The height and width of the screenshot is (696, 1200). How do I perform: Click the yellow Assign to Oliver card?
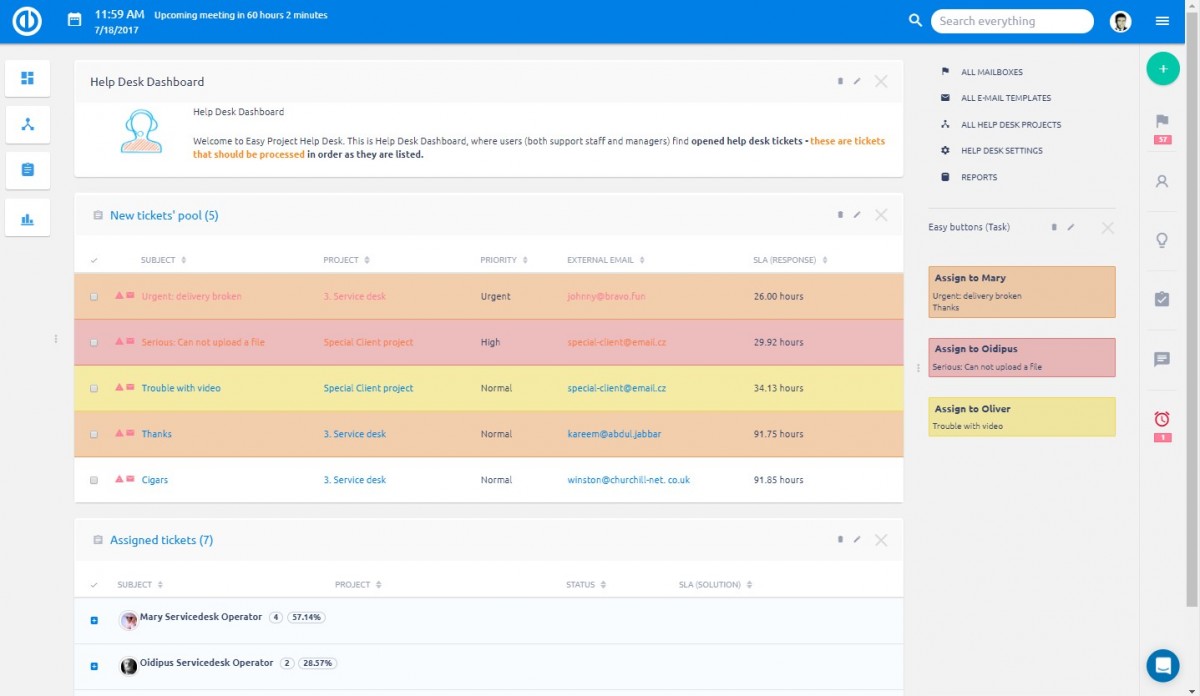[1021, 417]
